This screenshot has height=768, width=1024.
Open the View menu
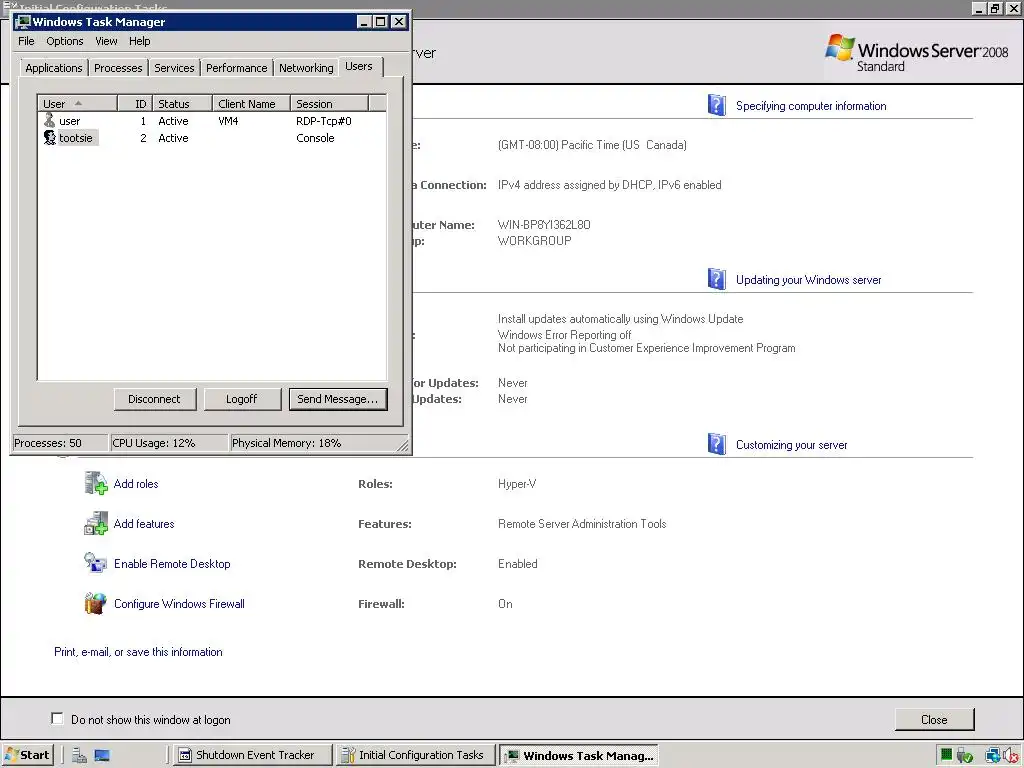pyautogui.click(x=106, y=41)
